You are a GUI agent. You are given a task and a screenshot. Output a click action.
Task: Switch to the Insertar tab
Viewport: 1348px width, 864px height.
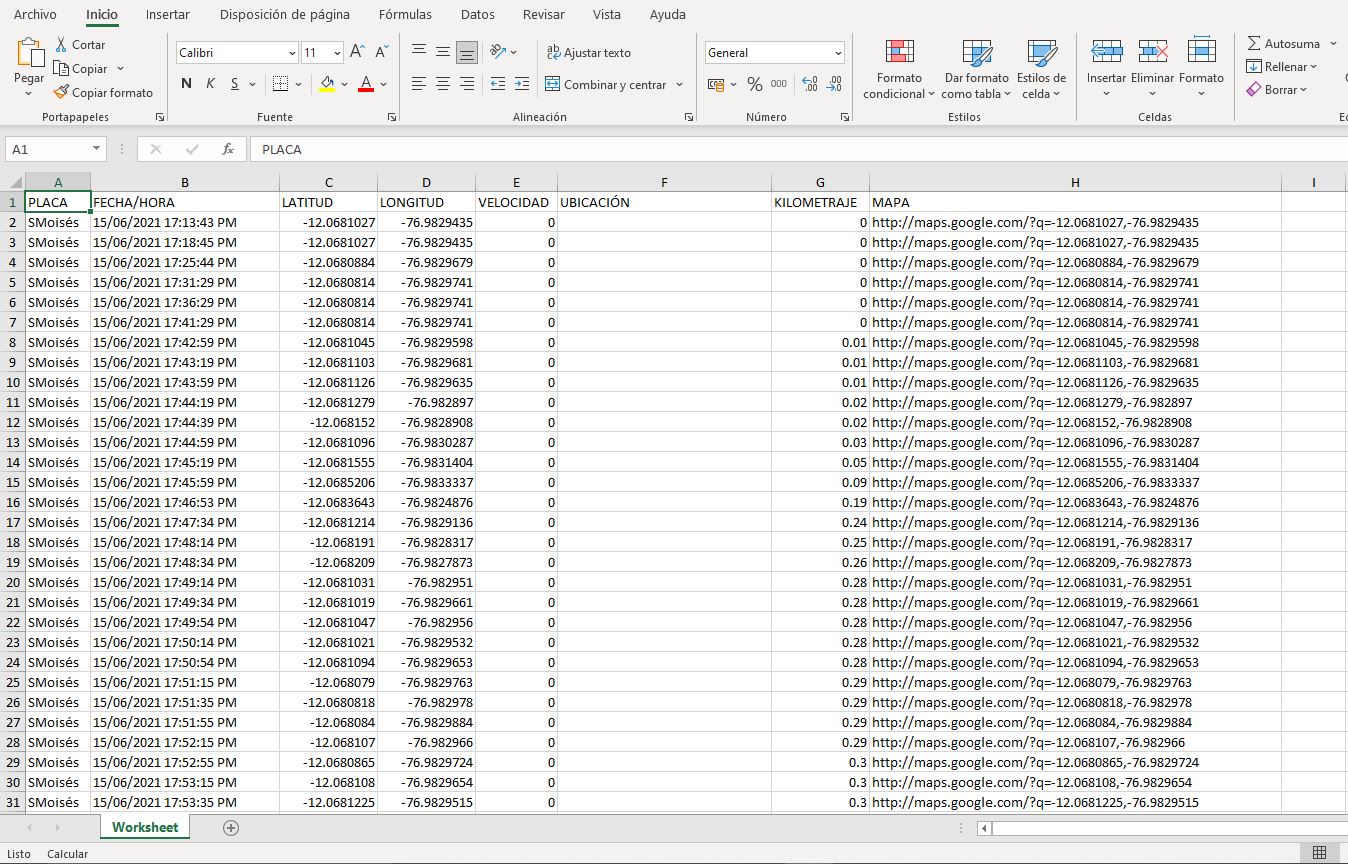[x=168, y=15]
